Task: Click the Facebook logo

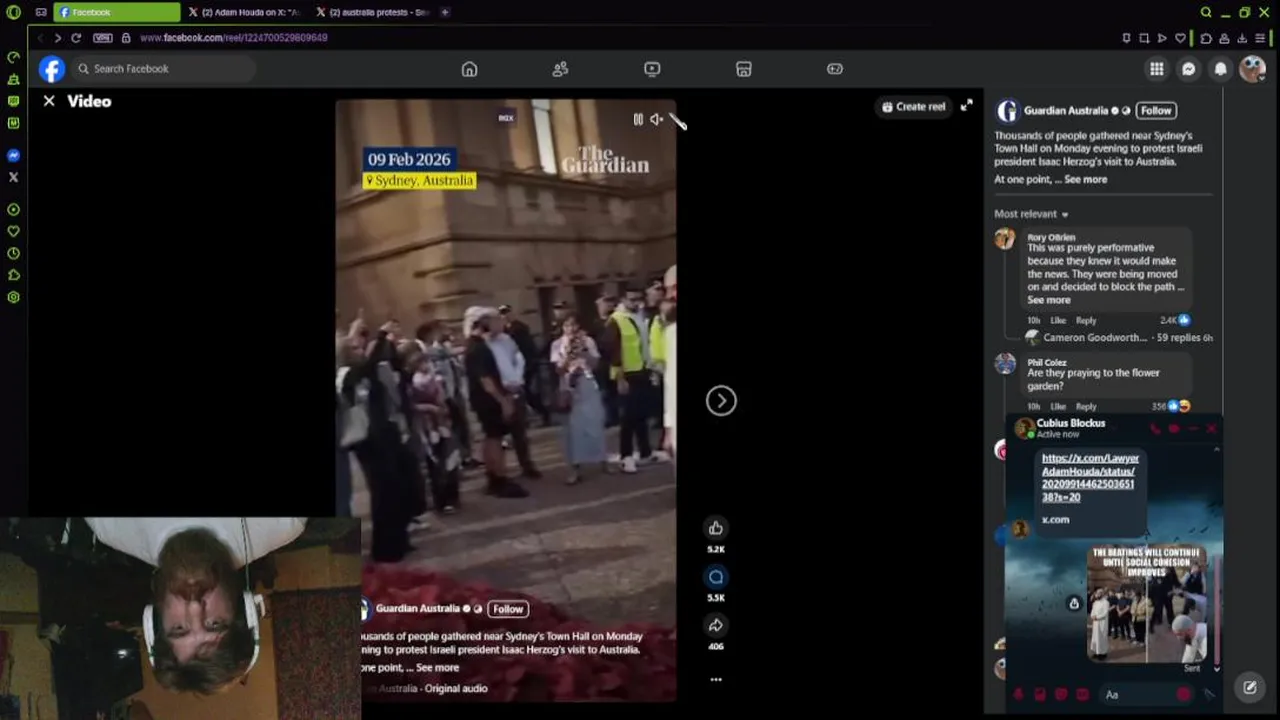Action: click(52, 69)
